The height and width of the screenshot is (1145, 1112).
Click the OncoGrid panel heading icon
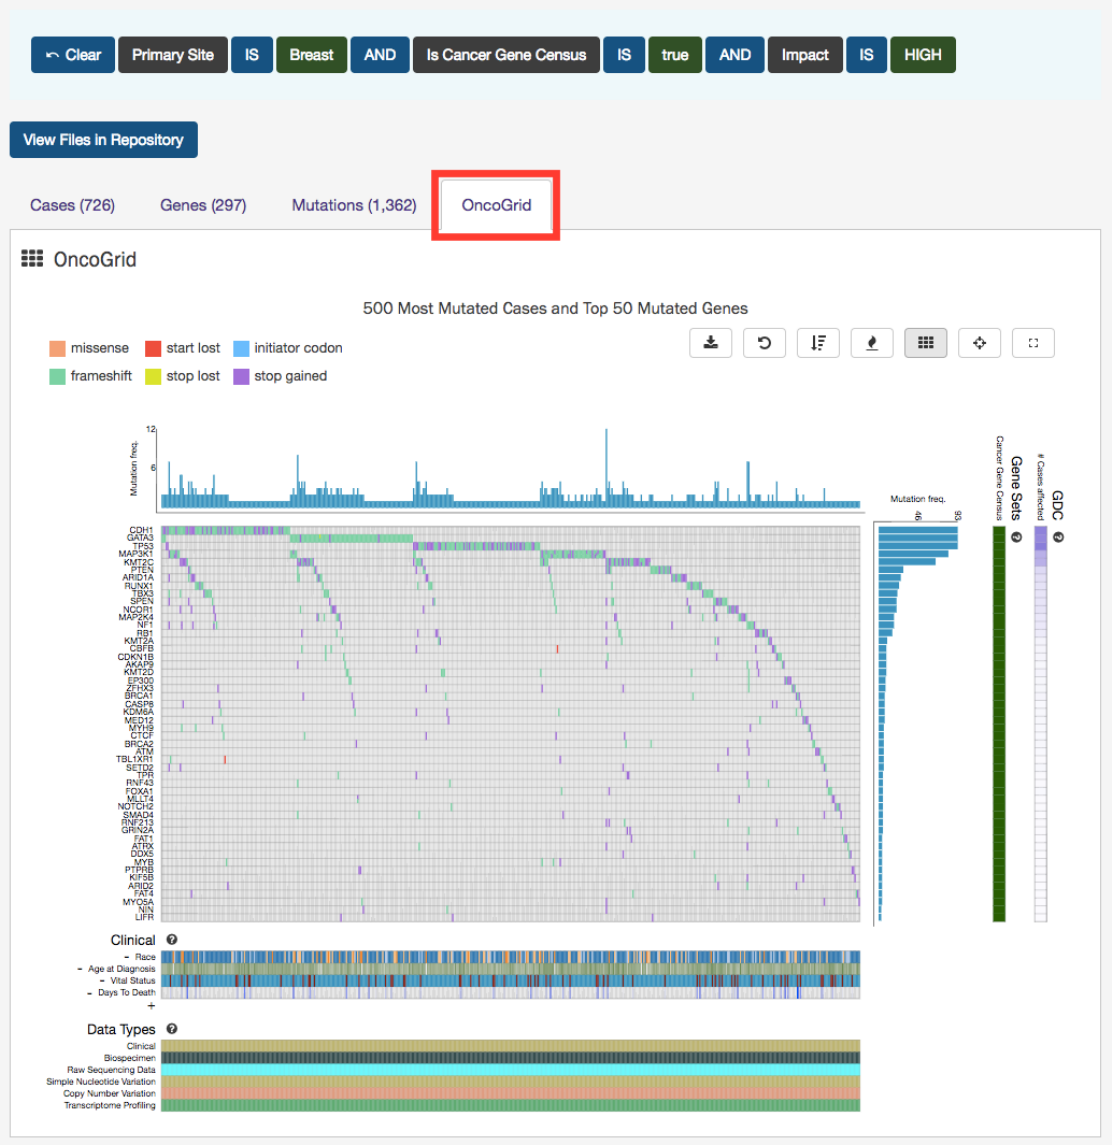(x=32, y=259)
